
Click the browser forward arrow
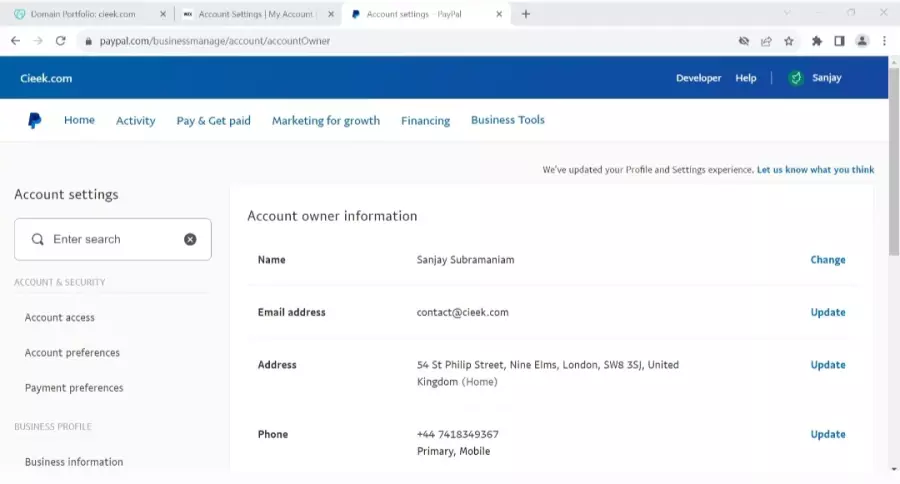coord(38,41)
